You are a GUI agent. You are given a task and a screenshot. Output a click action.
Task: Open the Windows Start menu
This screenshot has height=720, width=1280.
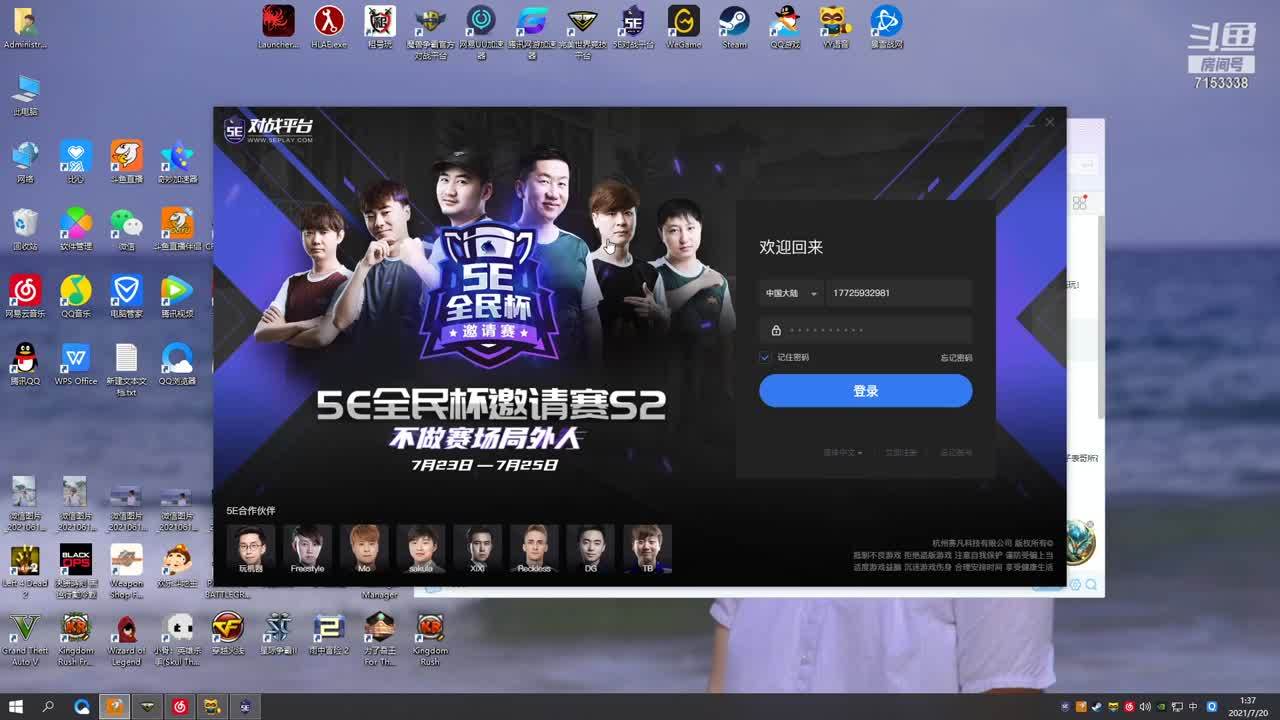coord(16,707)
